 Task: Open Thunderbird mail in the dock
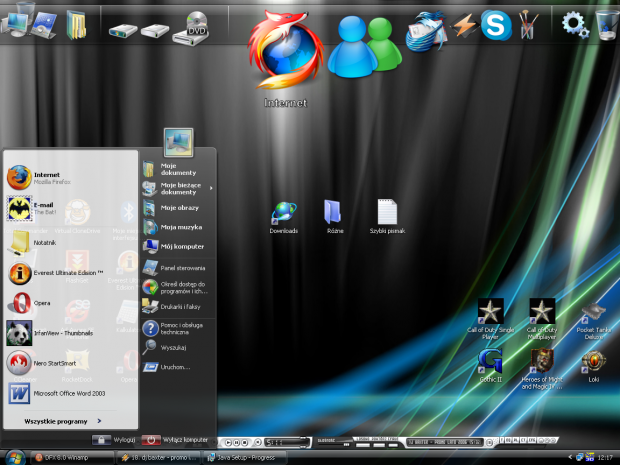(426, 32)
